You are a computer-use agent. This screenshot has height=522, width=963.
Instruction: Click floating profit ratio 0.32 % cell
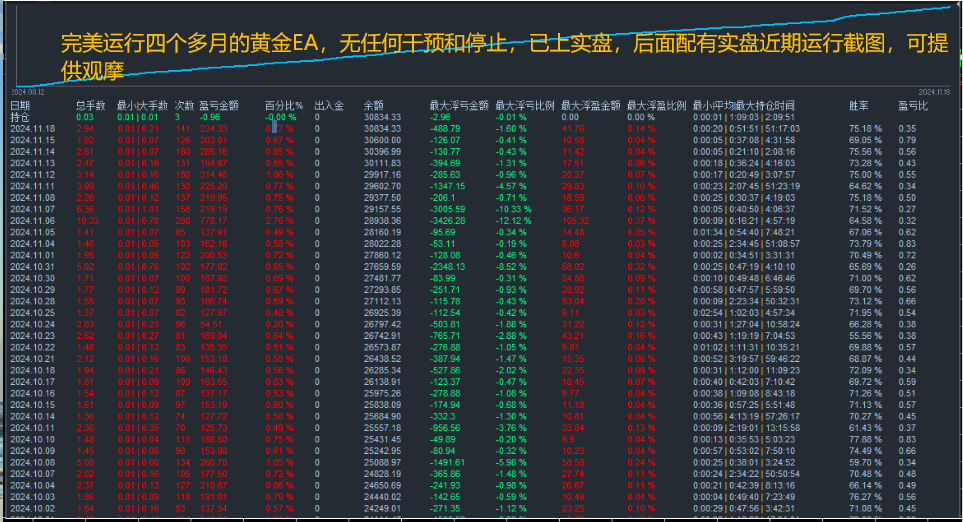641,267
